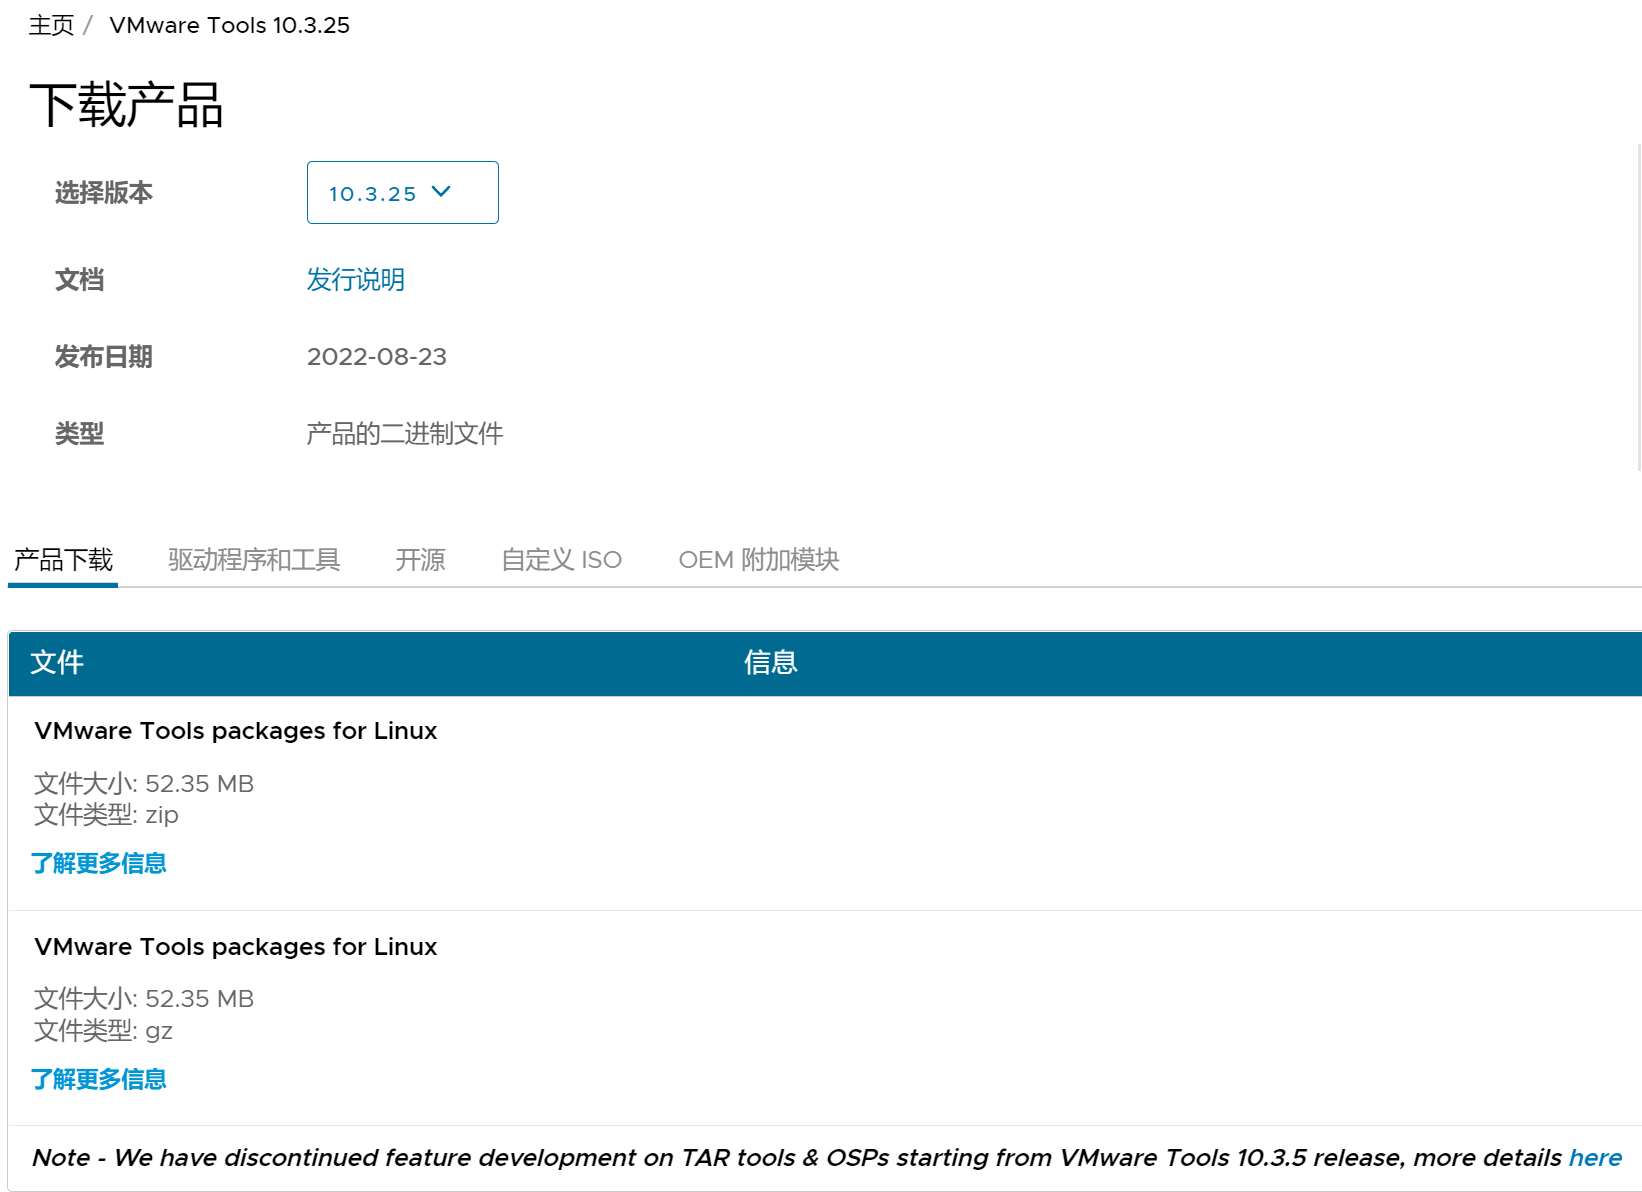Click the 产品的二进制文件 type value
The height and width of the screenshot is (1192, 1642).
[x=404, y=433]
